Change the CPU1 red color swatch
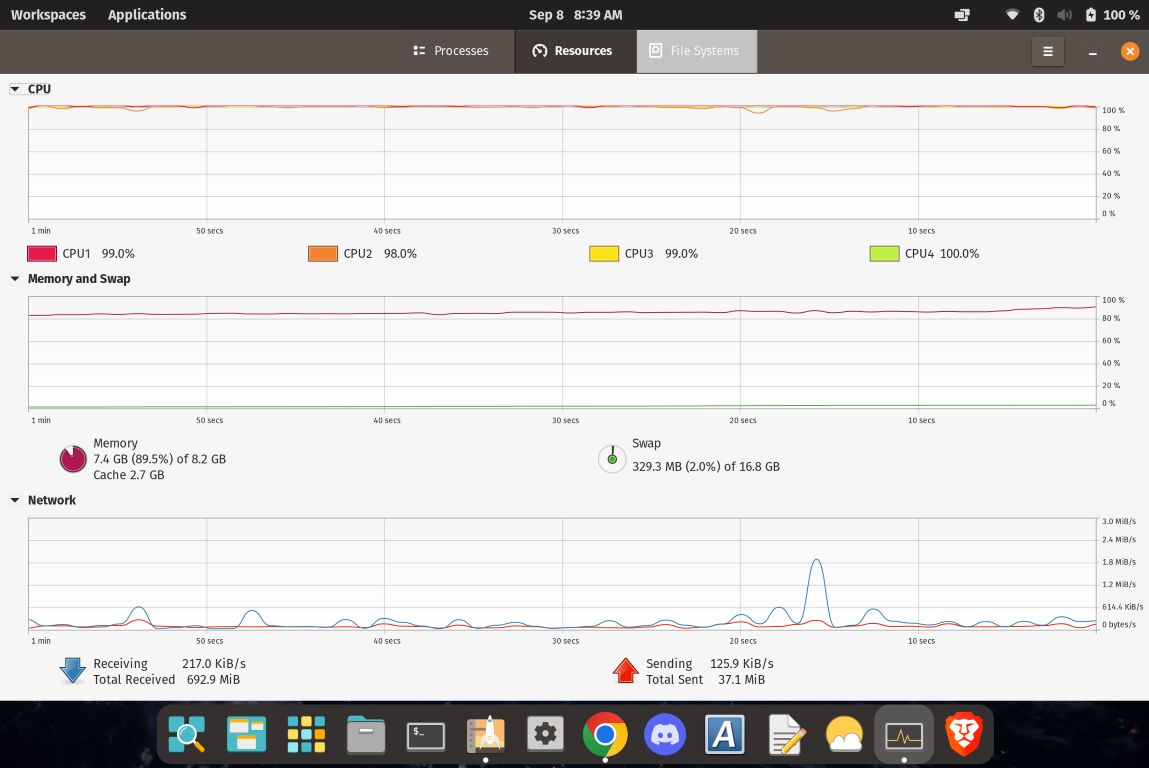The width and height of the screenshot is (1149, 768). click(41, 254)
